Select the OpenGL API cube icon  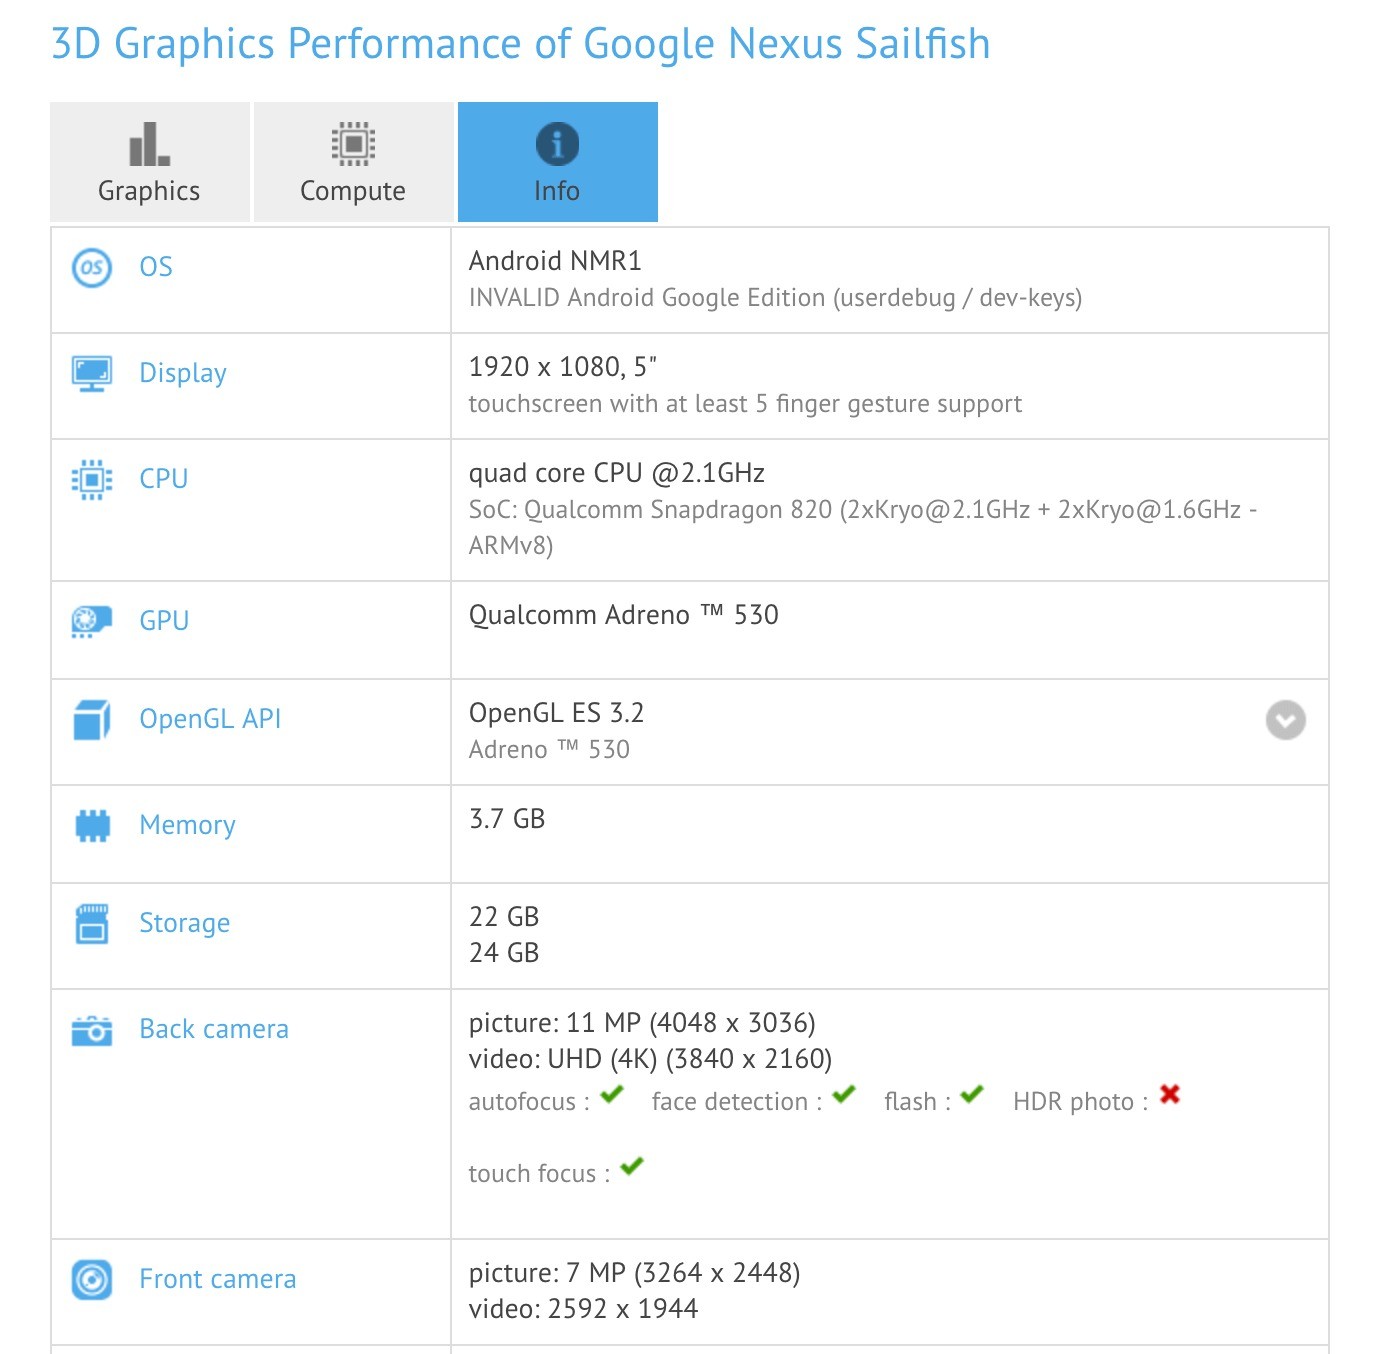[91, 717]
